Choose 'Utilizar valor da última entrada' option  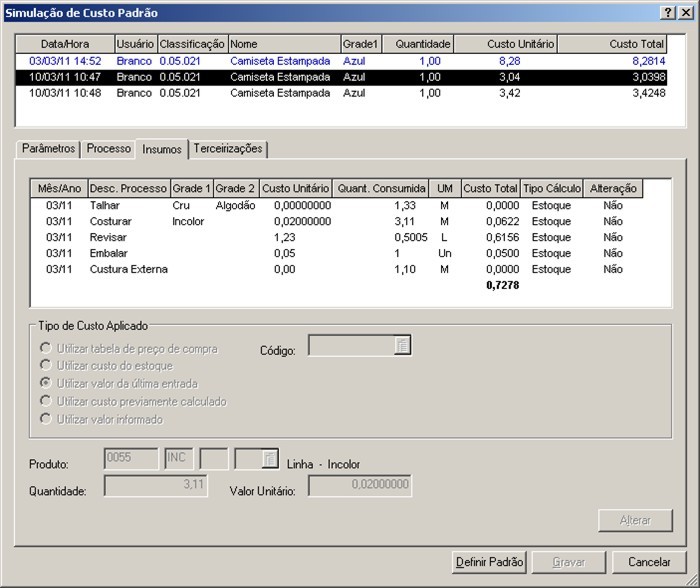[45, 383]
